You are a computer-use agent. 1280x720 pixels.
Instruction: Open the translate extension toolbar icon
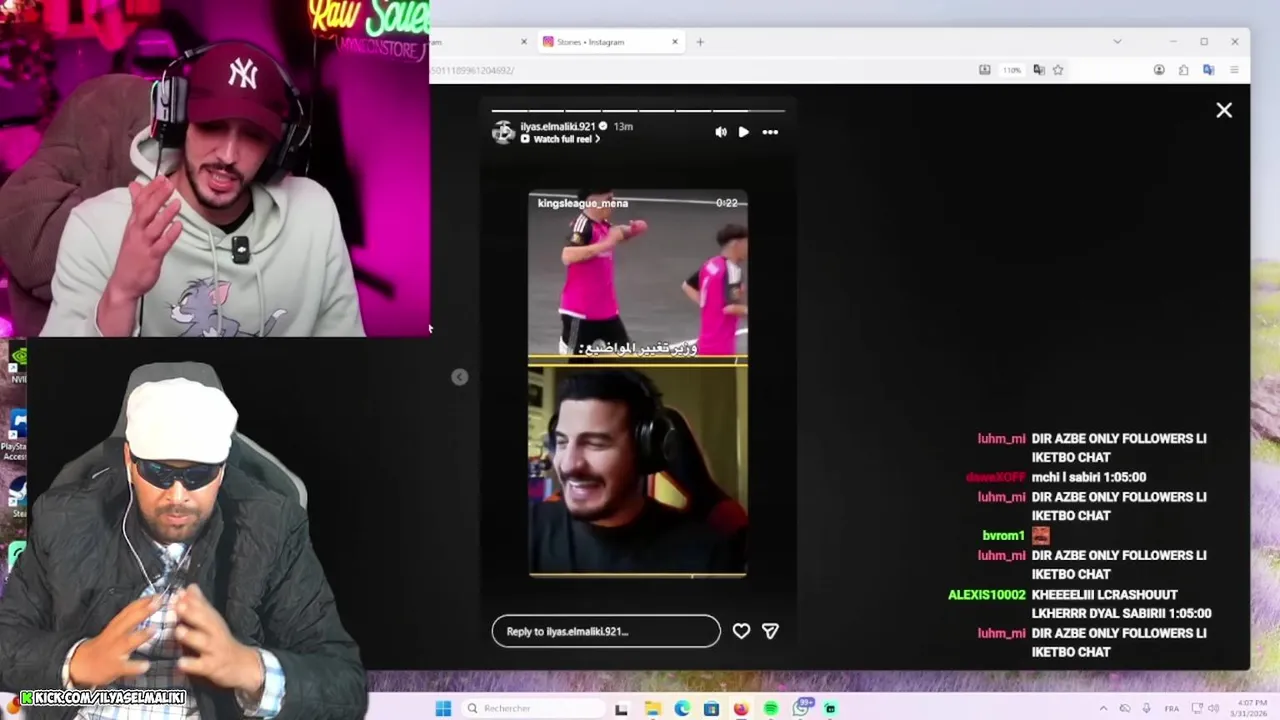[x=1208, y=70]
